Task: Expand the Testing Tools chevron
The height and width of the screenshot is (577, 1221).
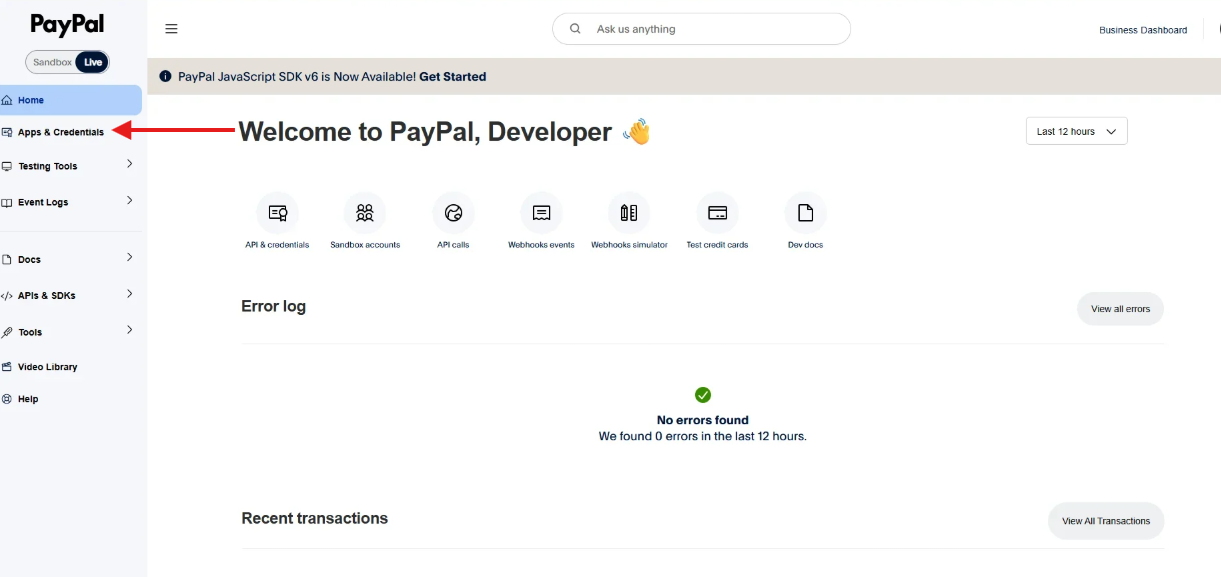Action: point(129,164)
